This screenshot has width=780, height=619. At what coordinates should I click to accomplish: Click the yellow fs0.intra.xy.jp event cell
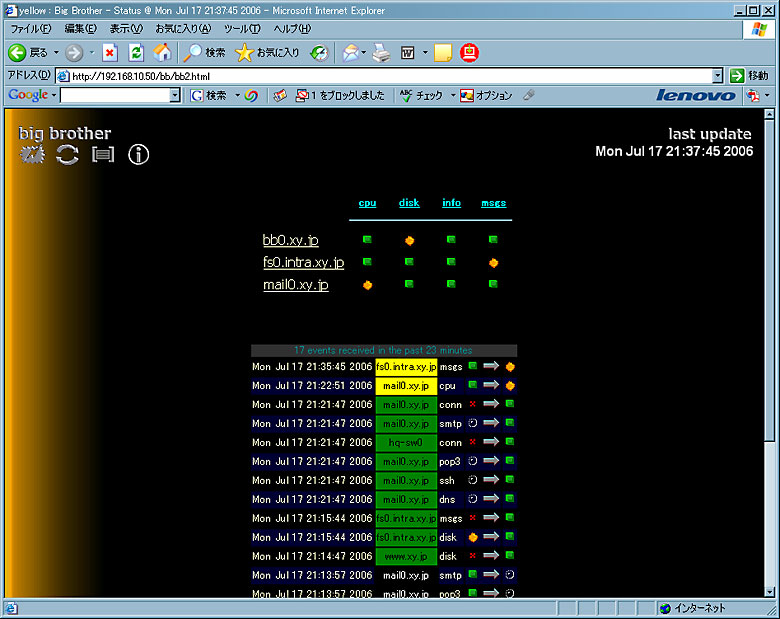click(406, 367)
